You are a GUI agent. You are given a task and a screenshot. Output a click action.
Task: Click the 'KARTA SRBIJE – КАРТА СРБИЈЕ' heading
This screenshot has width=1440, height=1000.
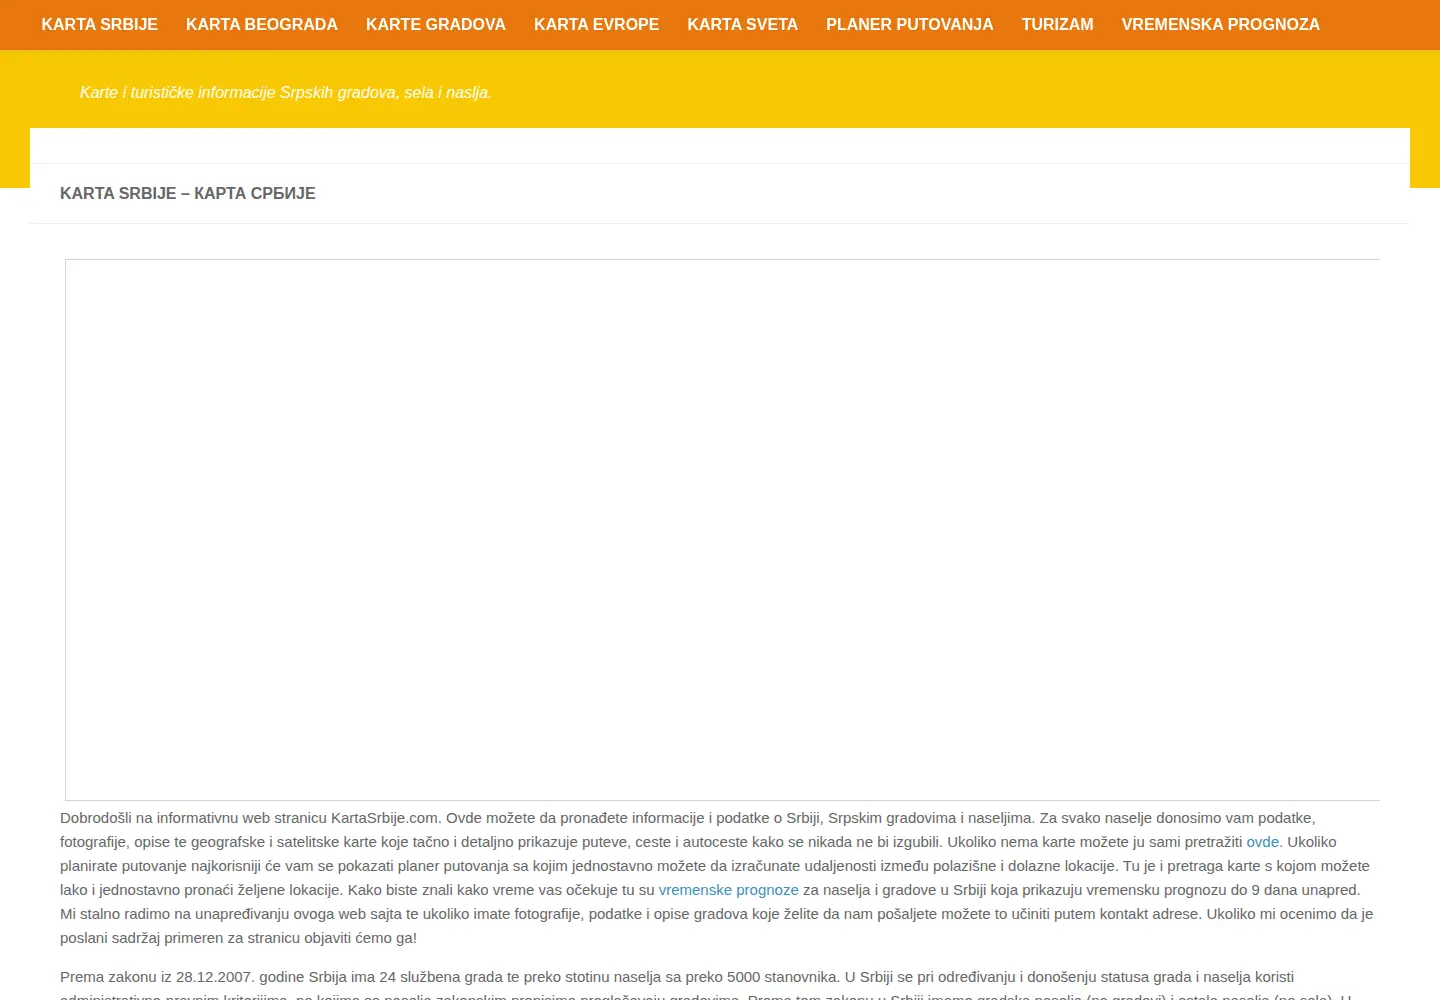coord(188,194)
